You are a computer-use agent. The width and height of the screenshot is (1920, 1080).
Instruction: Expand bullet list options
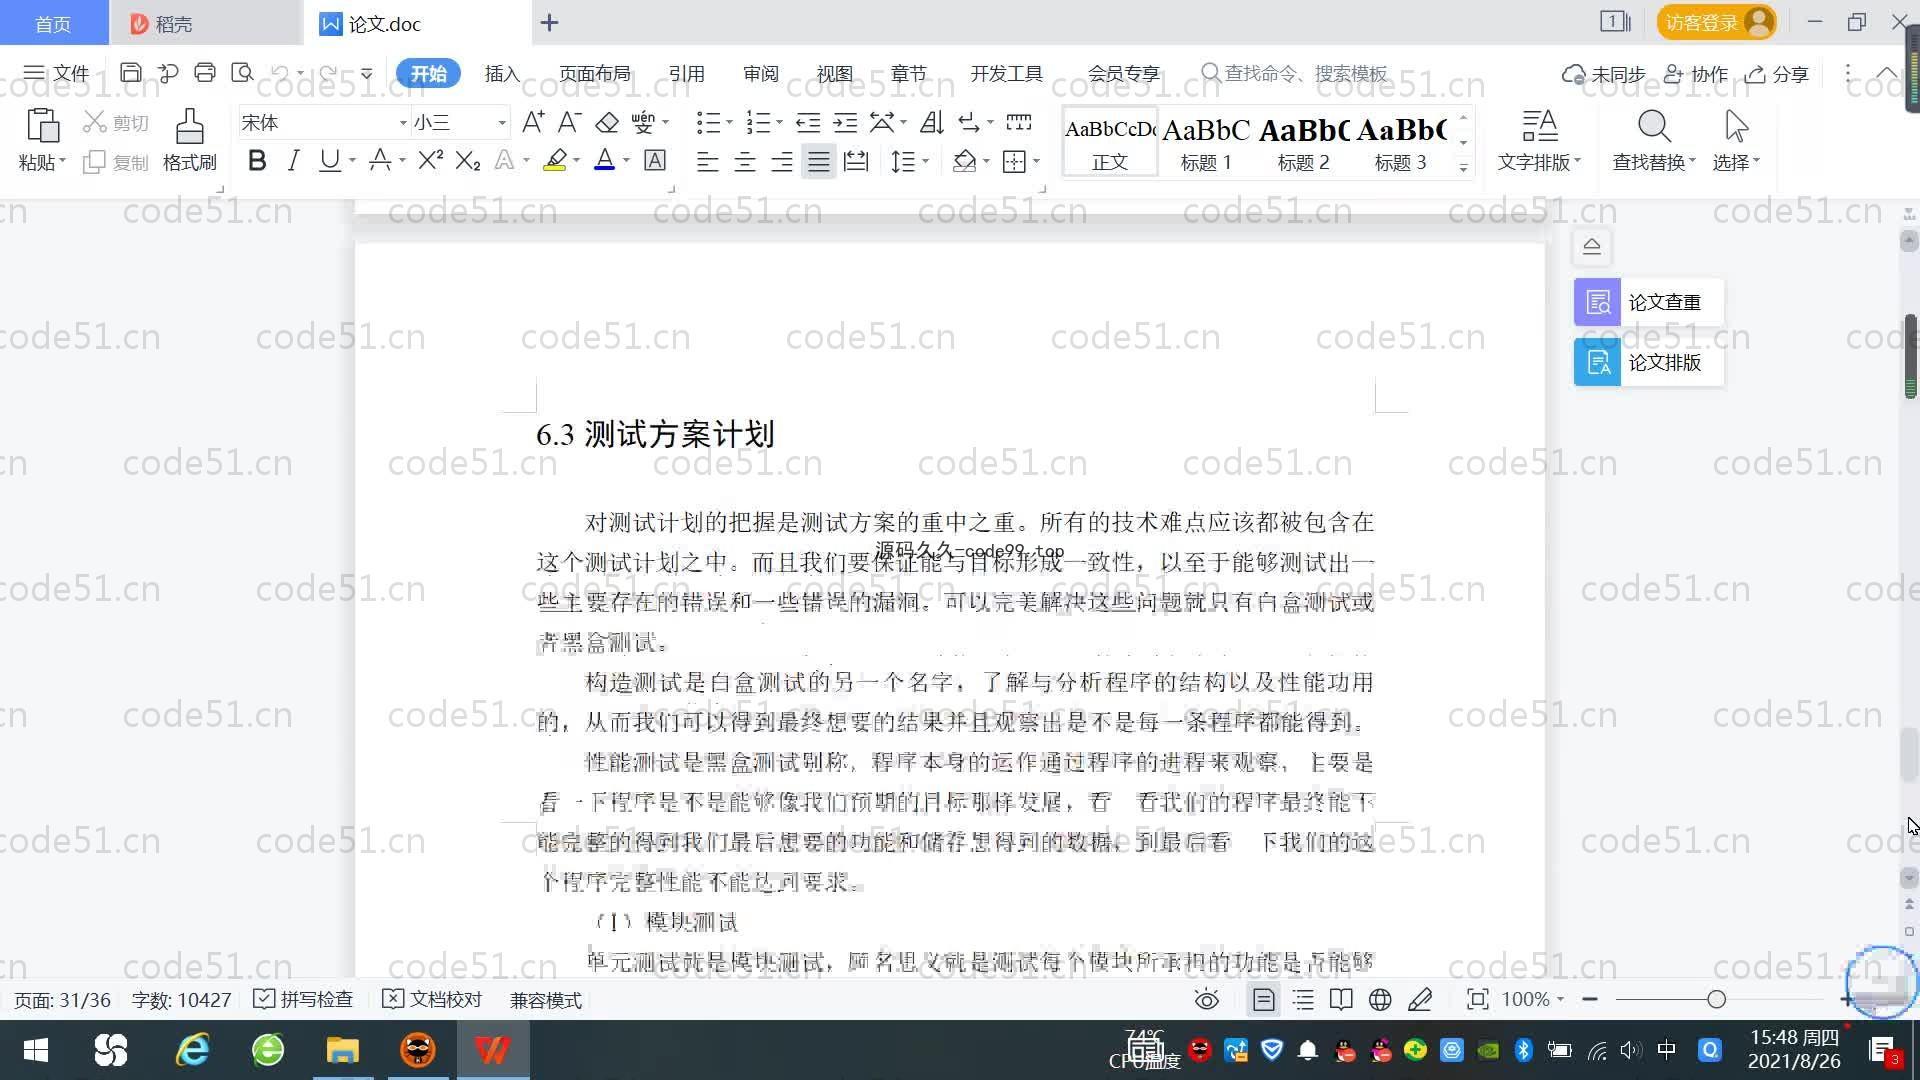pyautogui.click(x=729, y=123)
